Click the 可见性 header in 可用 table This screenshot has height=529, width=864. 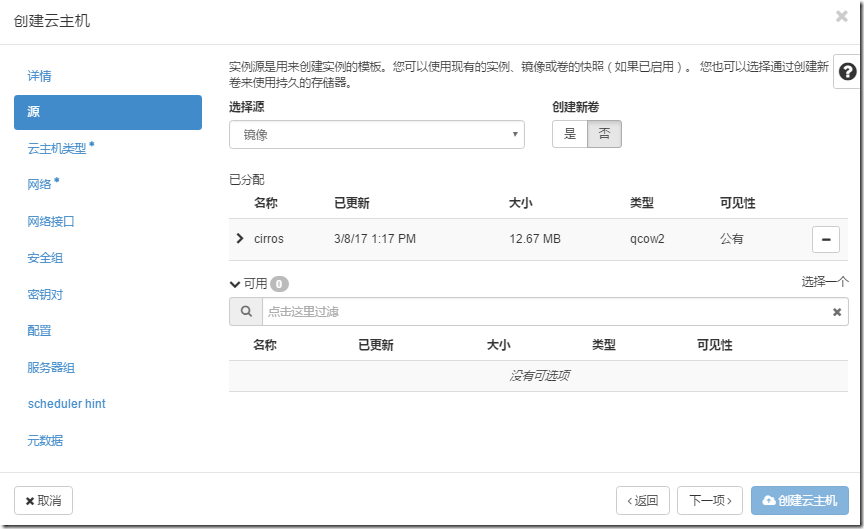(x=715, y=345)
